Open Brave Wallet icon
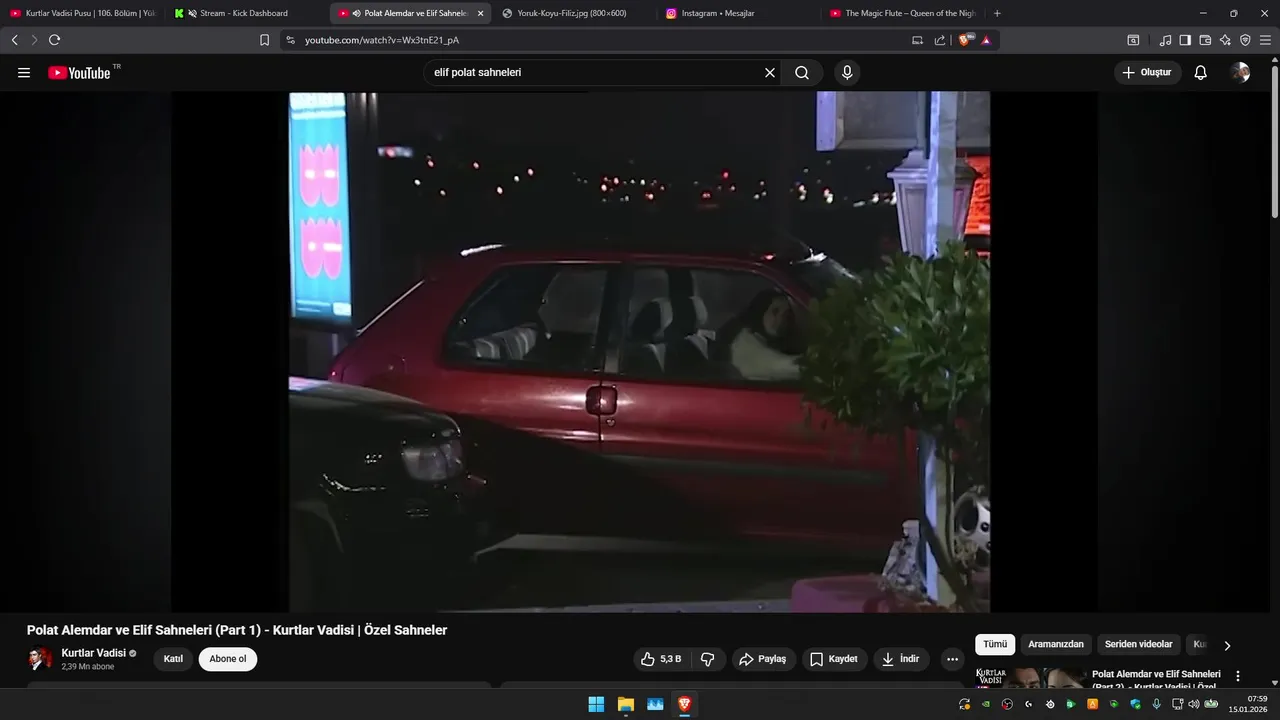 point(1205,40)
